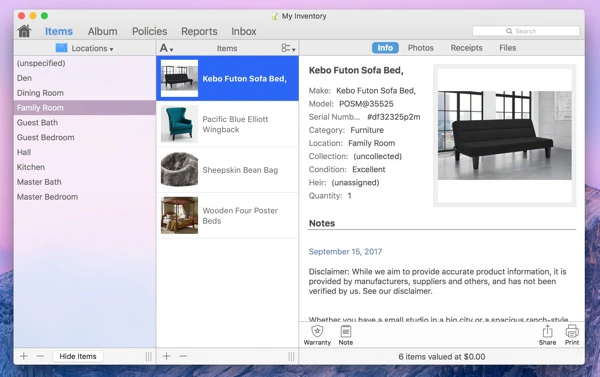Screen dimensions: 600x377
Task: Select the Den location
Action: point(85,78)
